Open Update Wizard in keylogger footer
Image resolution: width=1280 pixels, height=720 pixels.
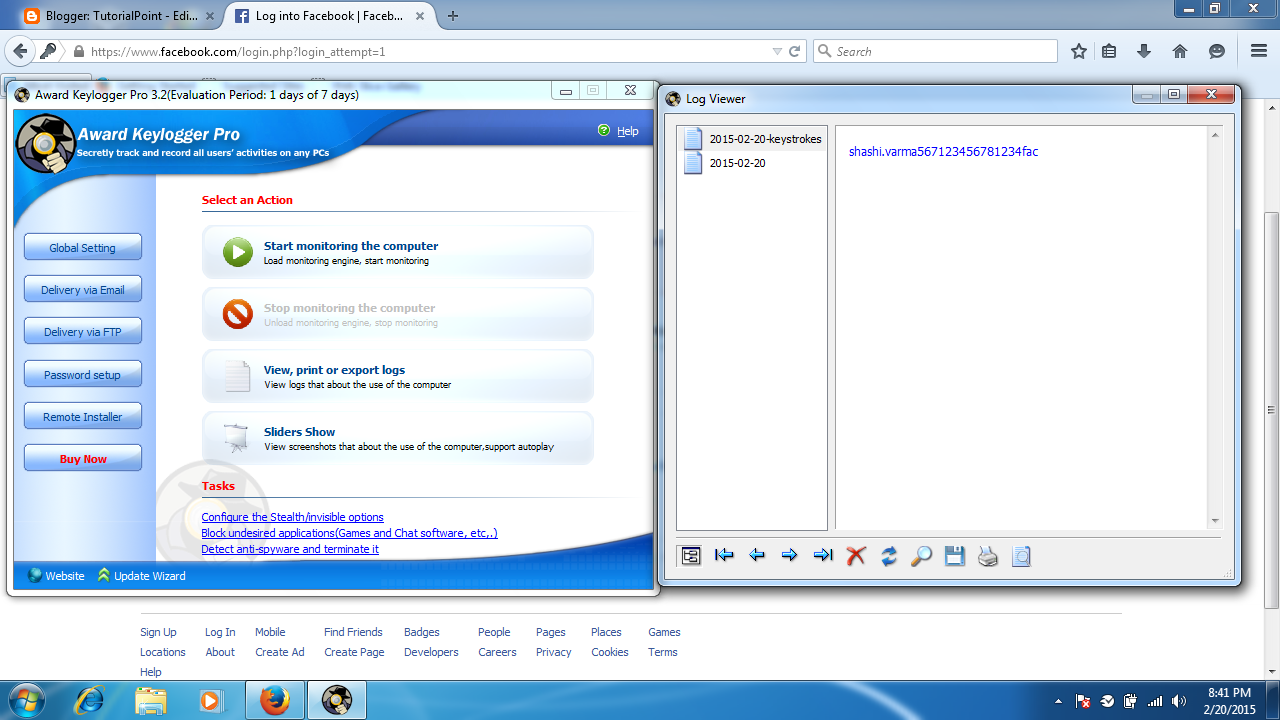tap(141, 576)
